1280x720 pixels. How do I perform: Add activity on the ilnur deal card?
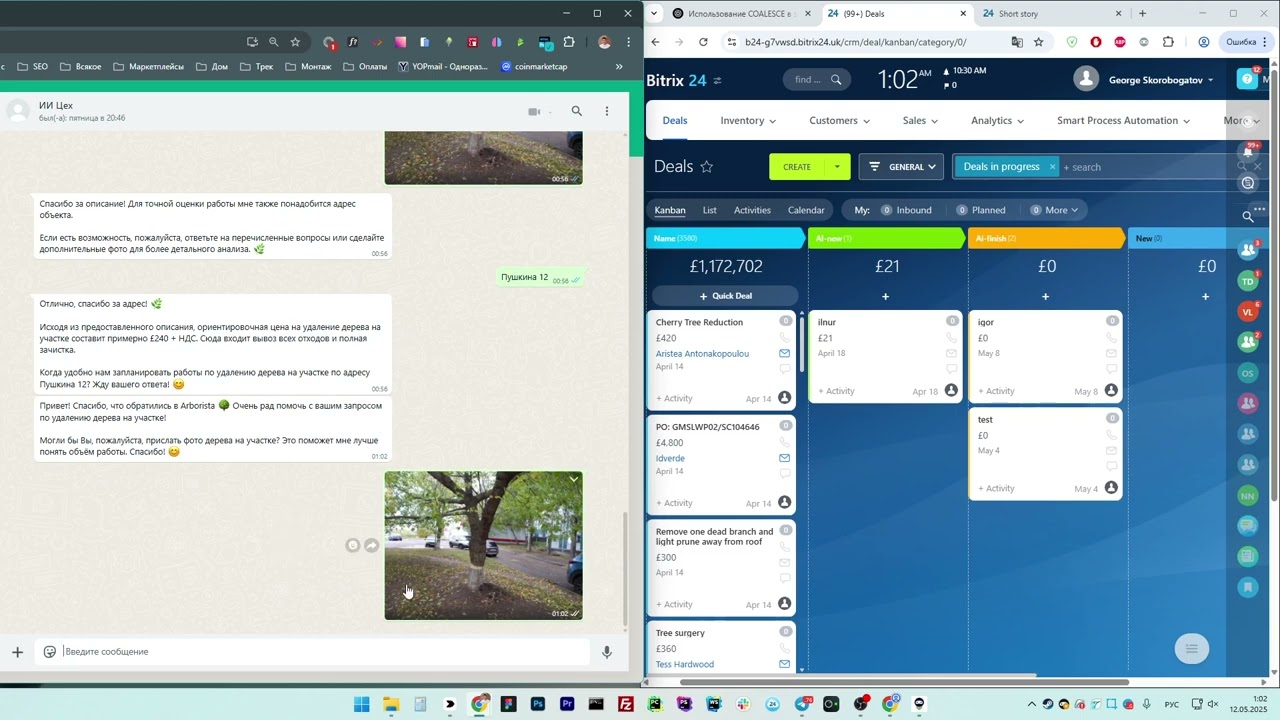(836, 391)
